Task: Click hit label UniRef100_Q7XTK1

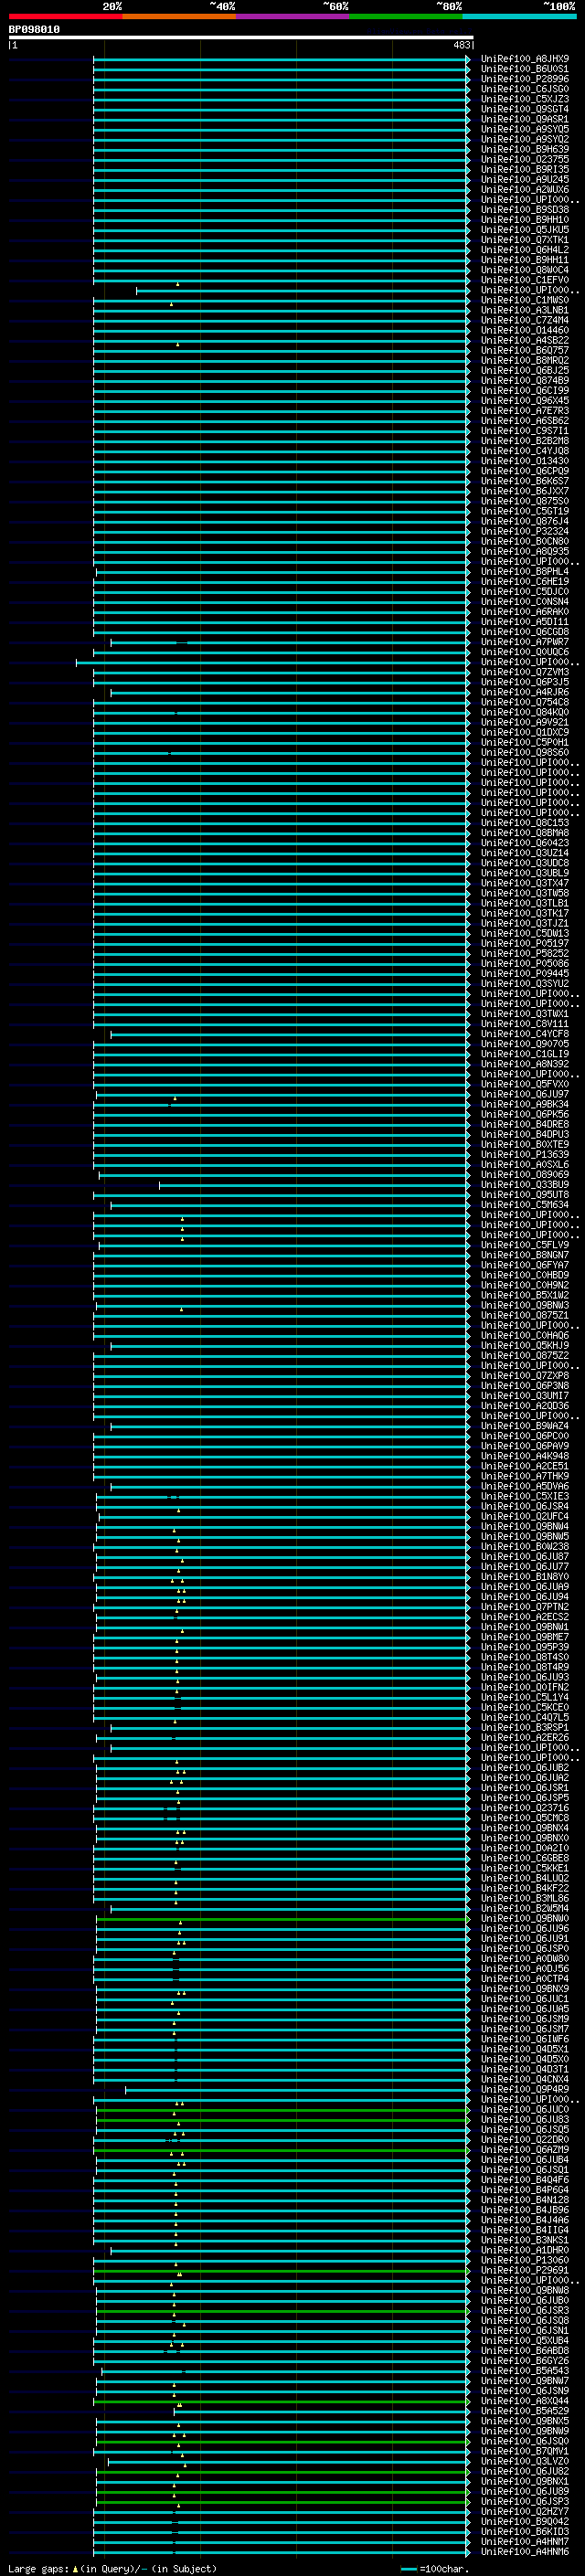Action: point(525,240)
